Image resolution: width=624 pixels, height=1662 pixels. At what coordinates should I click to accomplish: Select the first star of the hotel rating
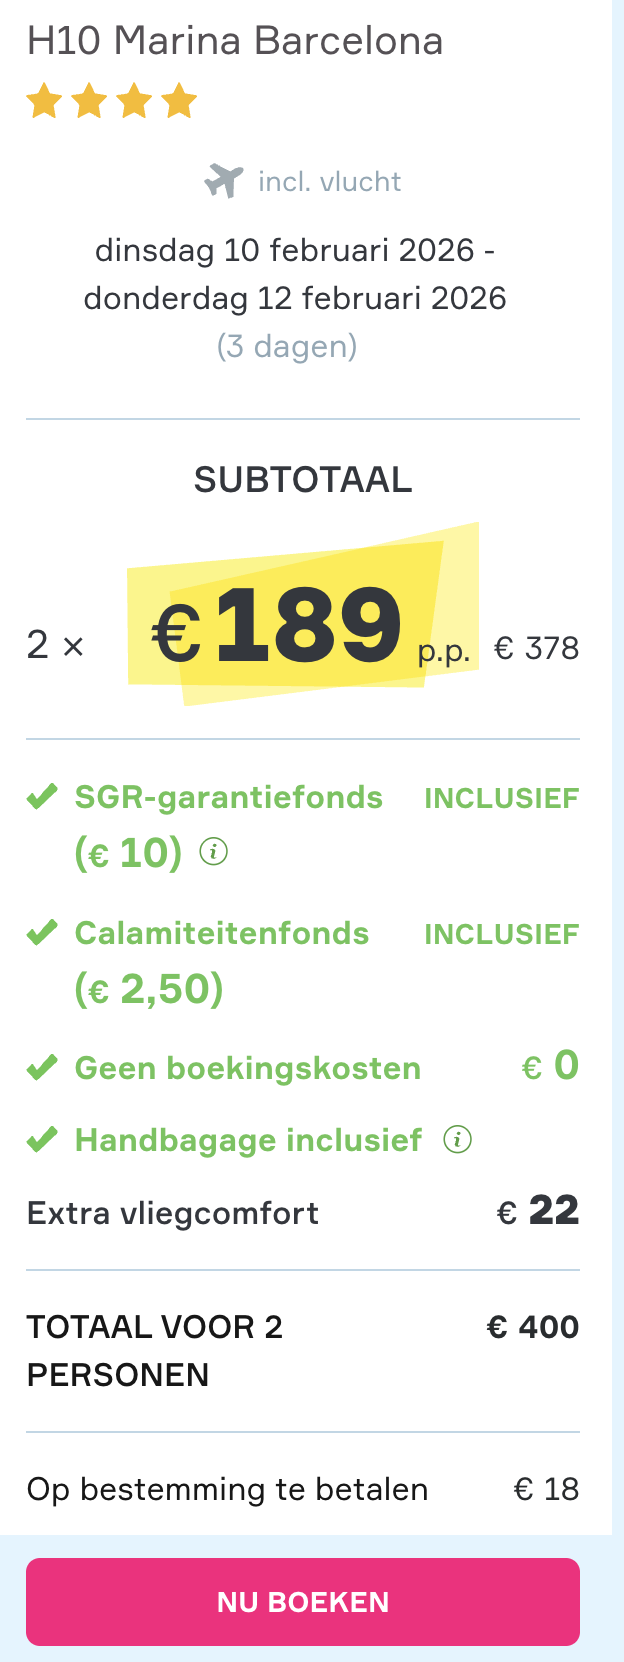pos(45,100)
